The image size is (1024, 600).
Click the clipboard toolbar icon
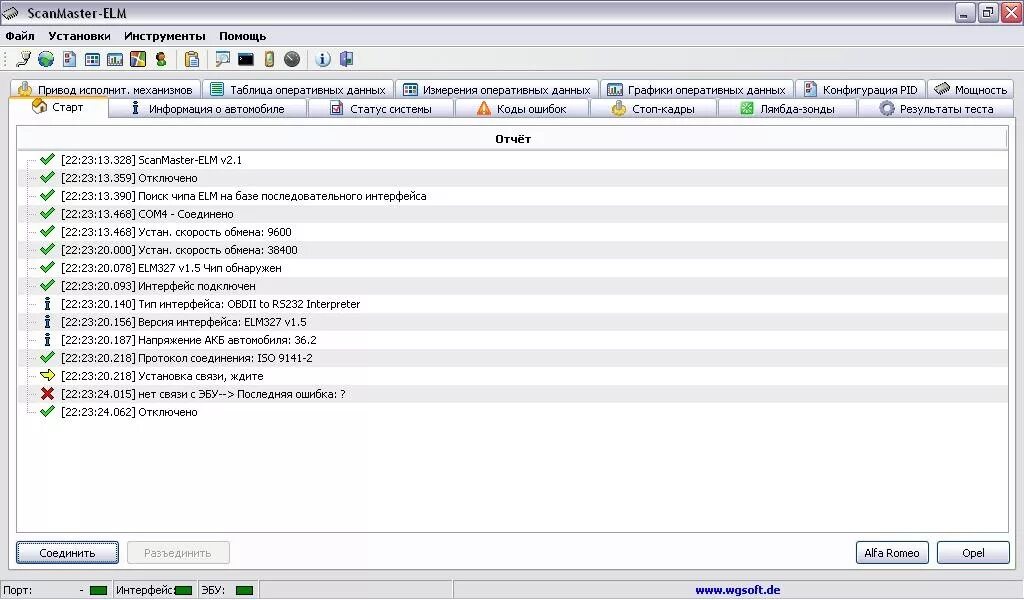pos(191,59)
